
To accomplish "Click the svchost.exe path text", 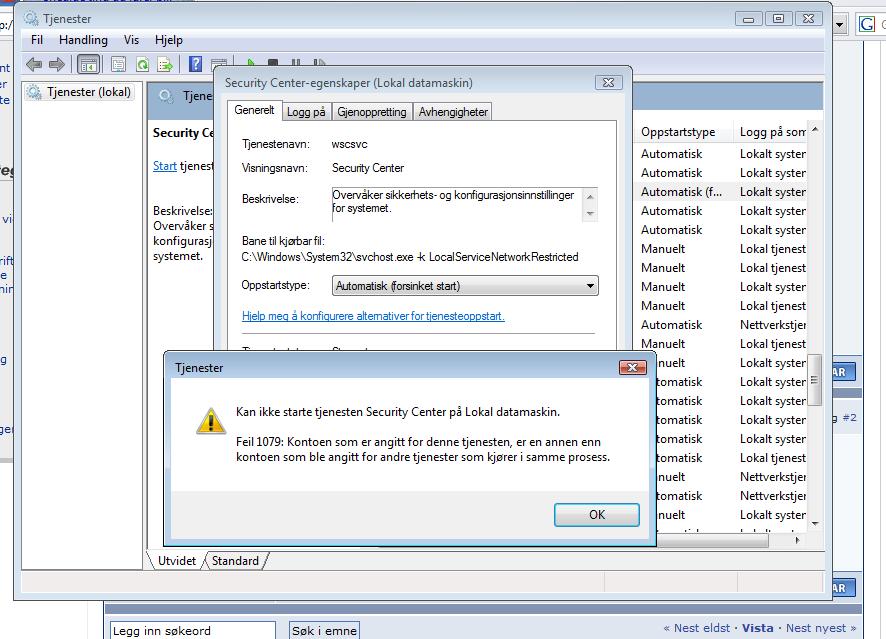I will tap(410, 257).
